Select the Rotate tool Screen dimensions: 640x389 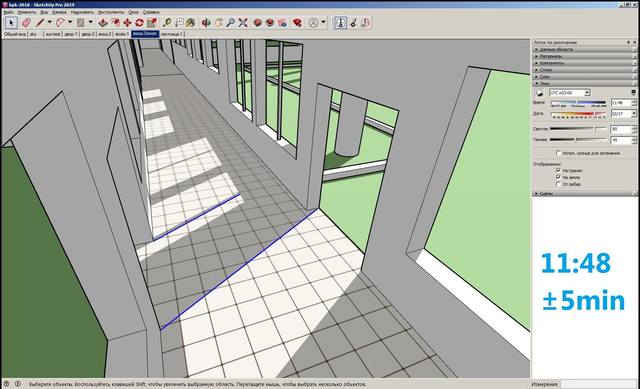coord(140,23)
